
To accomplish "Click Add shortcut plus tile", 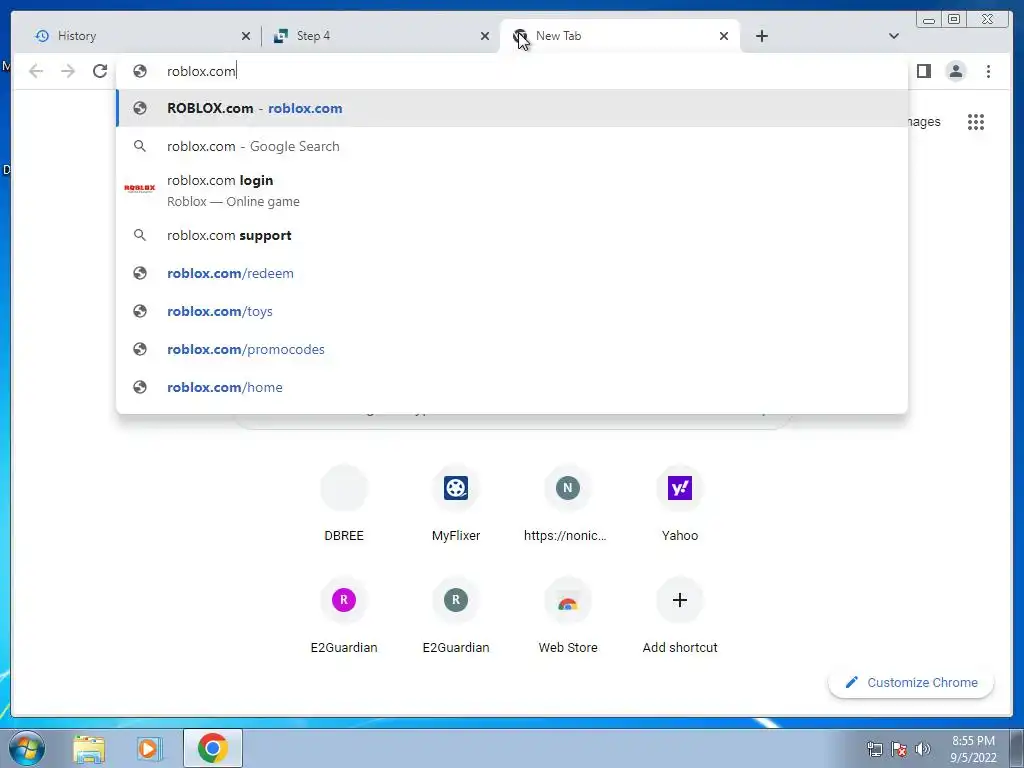I will (x=680, y=616).
